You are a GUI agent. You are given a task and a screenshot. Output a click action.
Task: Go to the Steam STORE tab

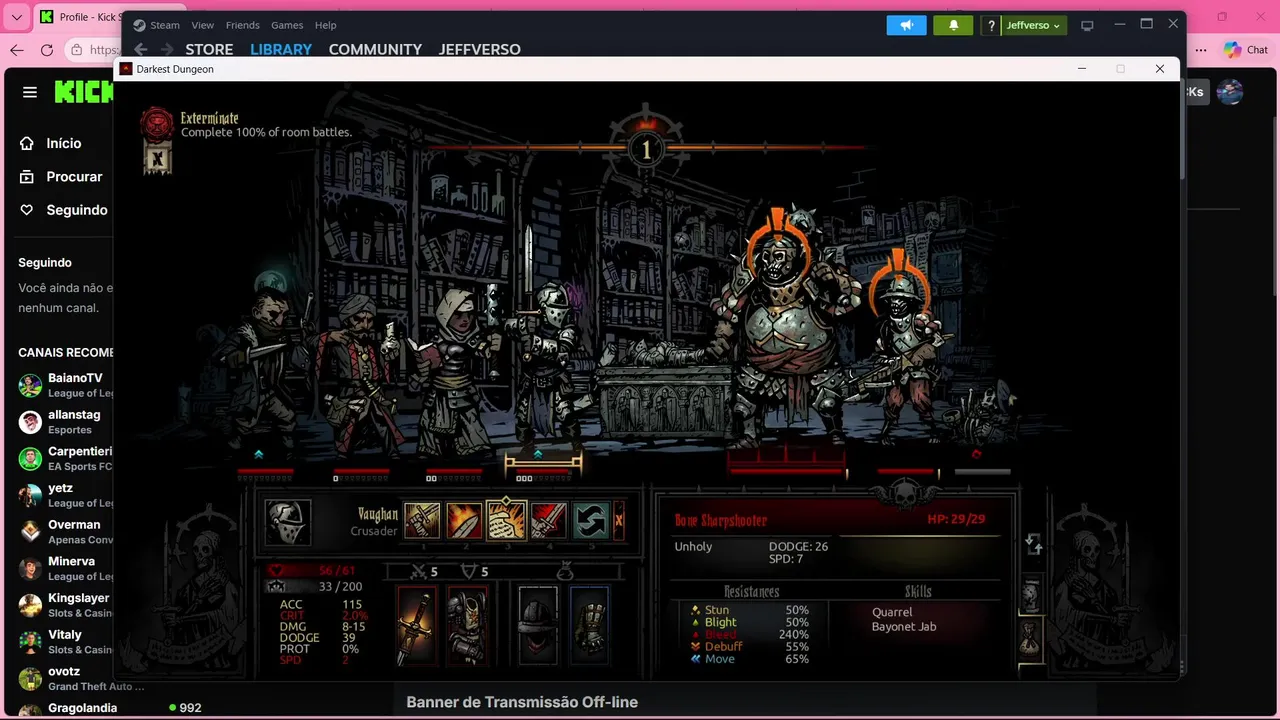[209, 49]
